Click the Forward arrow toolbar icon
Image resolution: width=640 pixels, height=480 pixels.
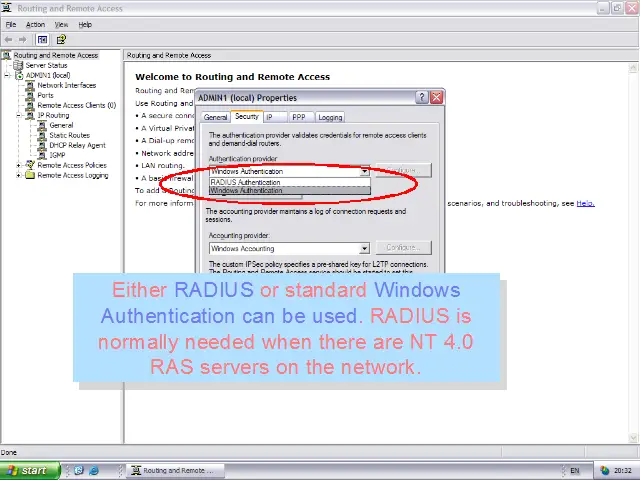22,40
